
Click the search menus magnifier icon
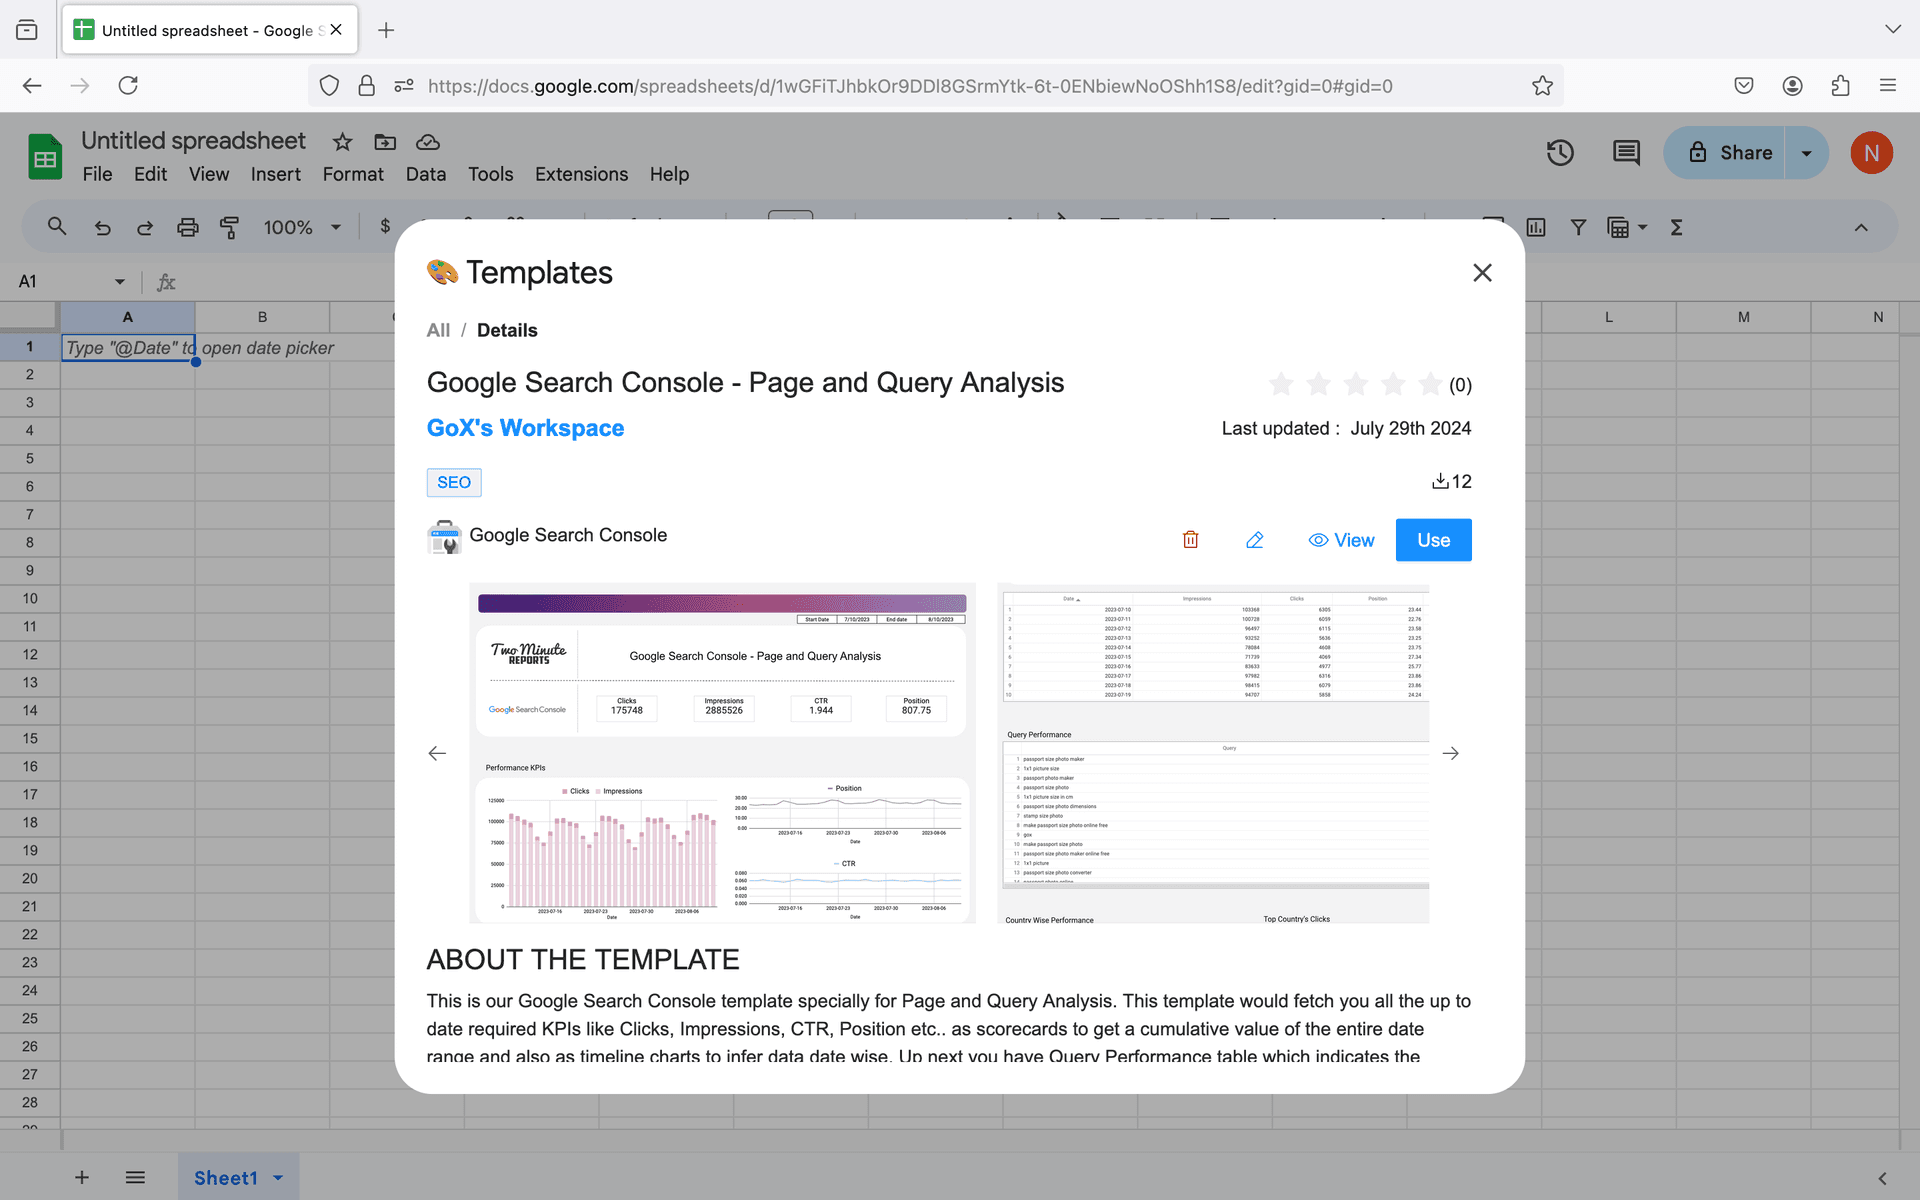coord(57,227)
